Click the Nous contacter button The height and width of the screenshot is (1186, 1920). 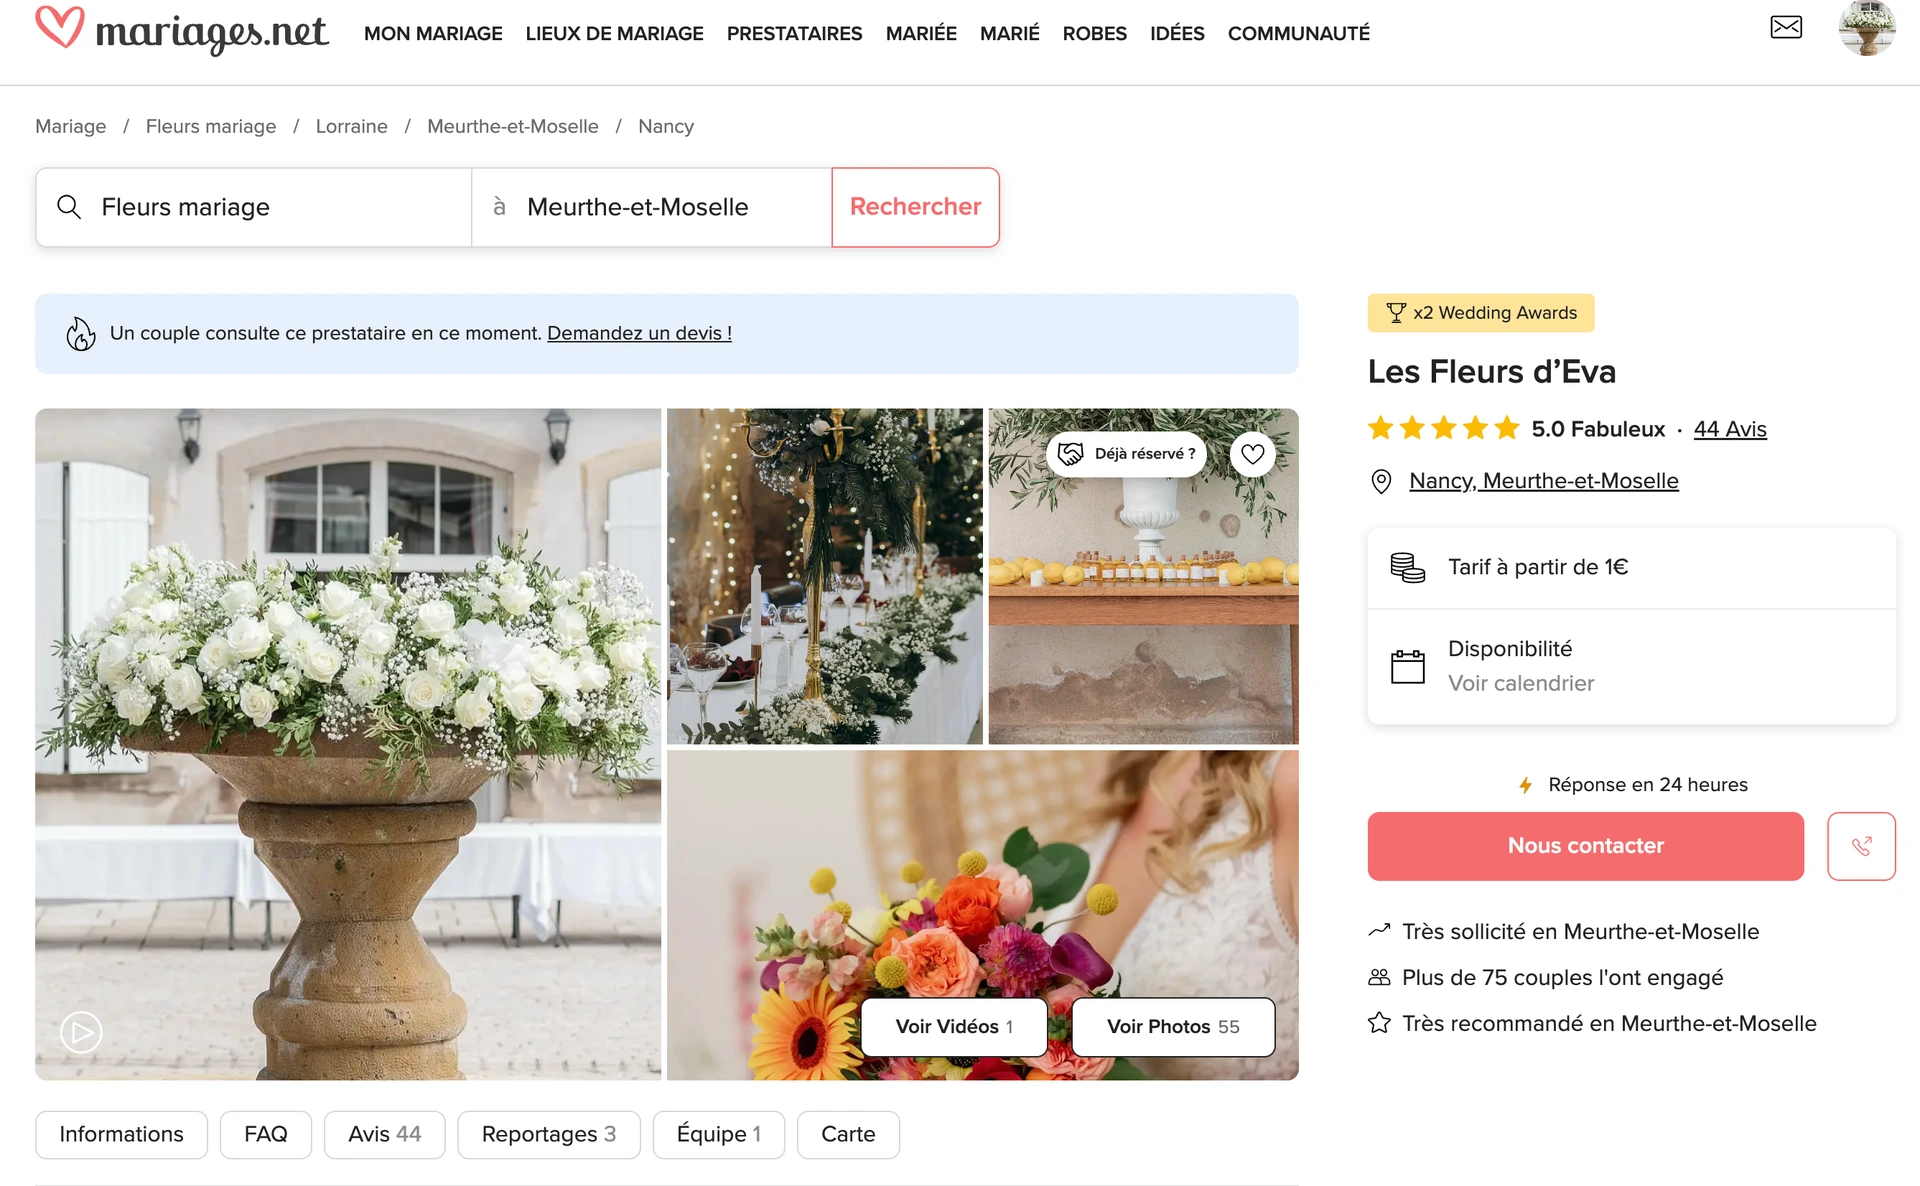pyautogui.click(x=1585, y=846)
